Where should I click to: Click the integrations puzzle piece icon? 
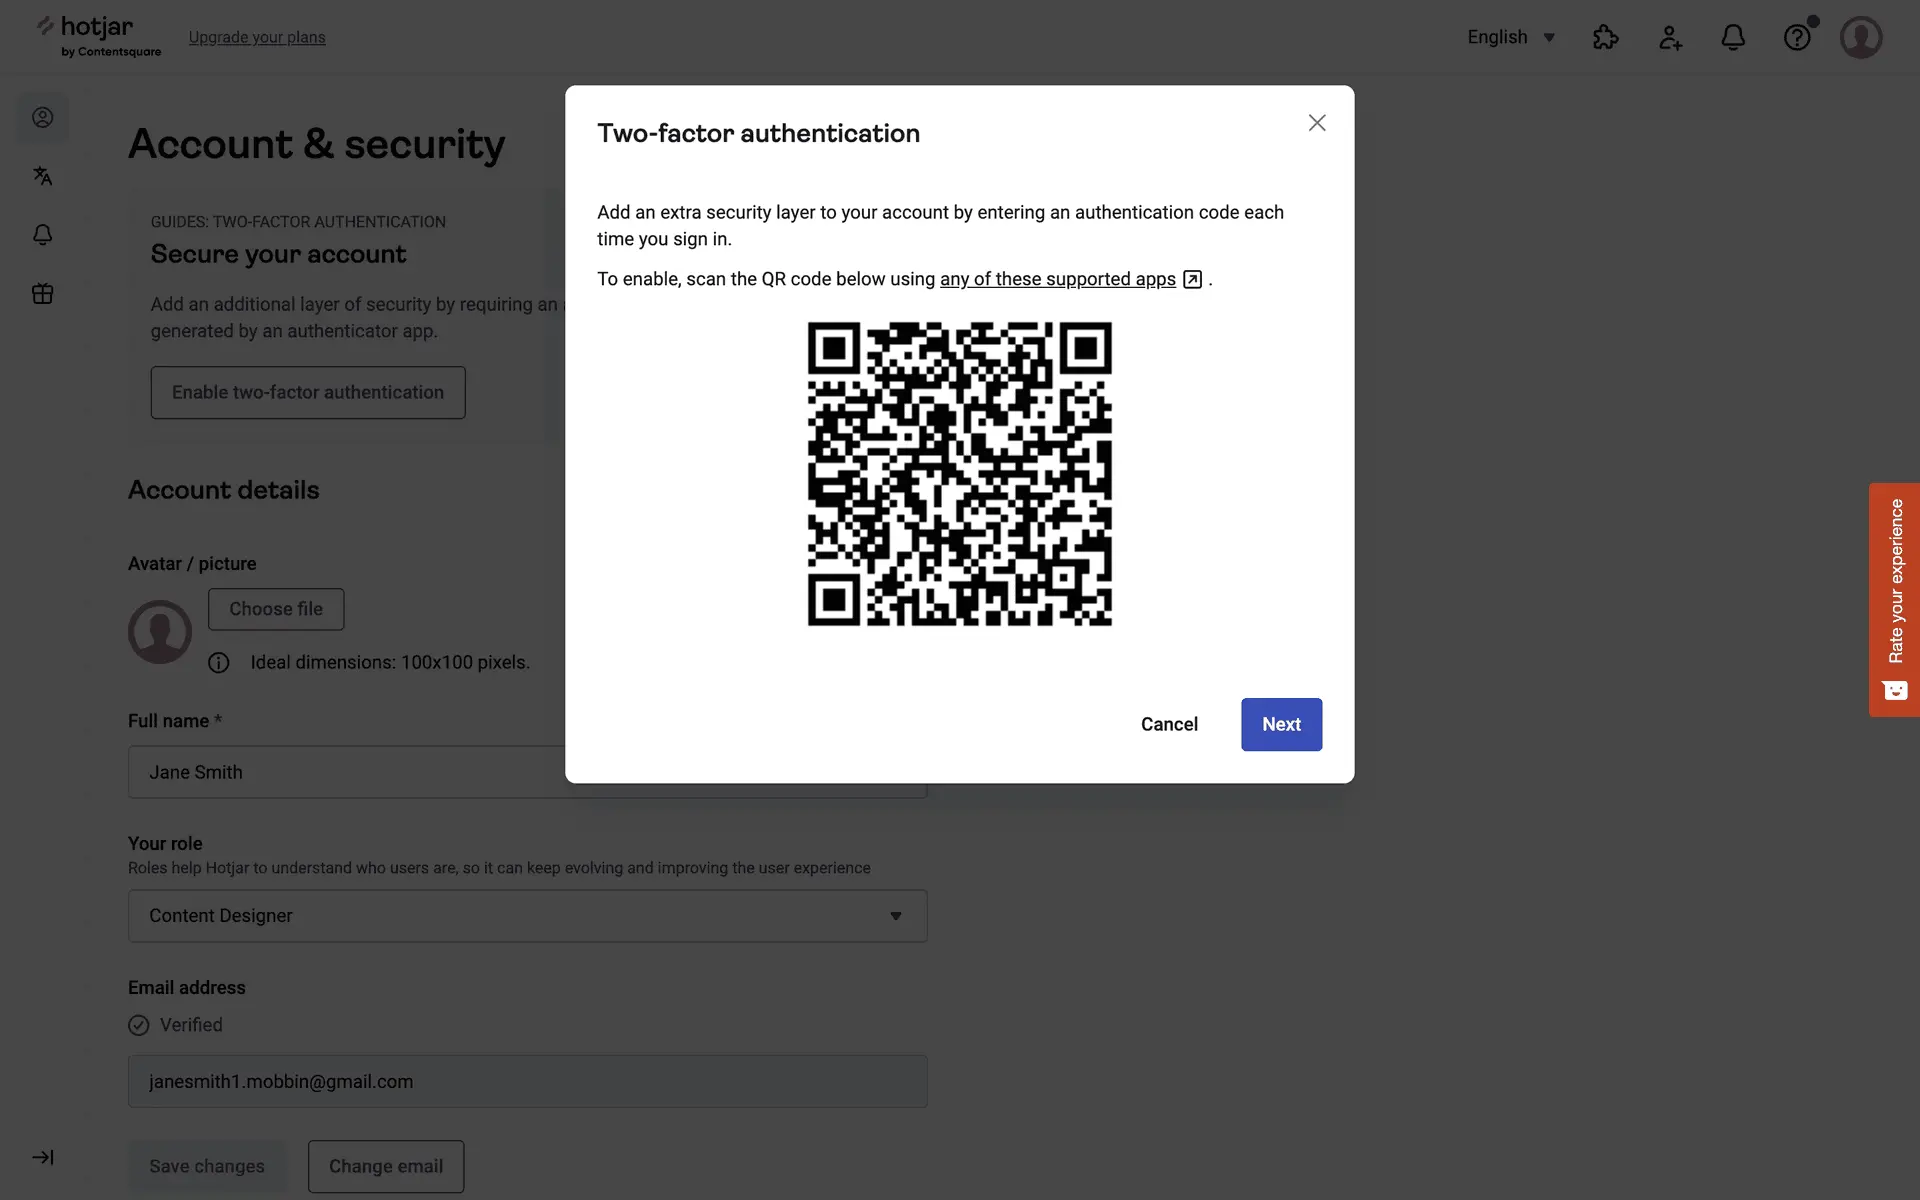point(1605,37)
